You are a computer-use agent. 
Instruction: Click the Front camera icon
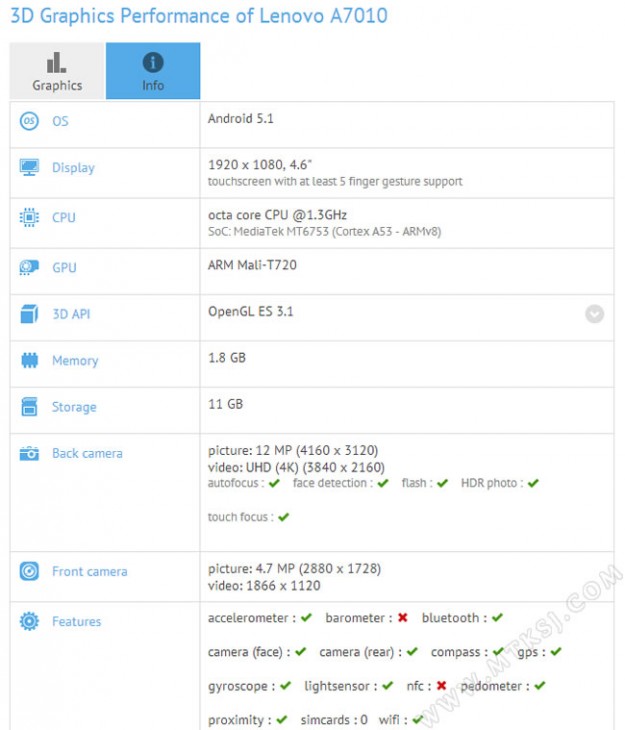(29, 572)
